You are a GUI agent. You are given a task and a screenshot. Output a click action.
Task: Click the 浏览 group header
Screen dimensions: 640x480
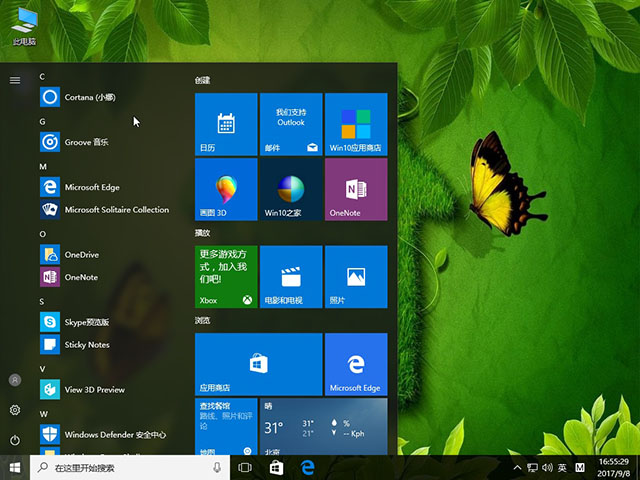[x=202, y=320]
